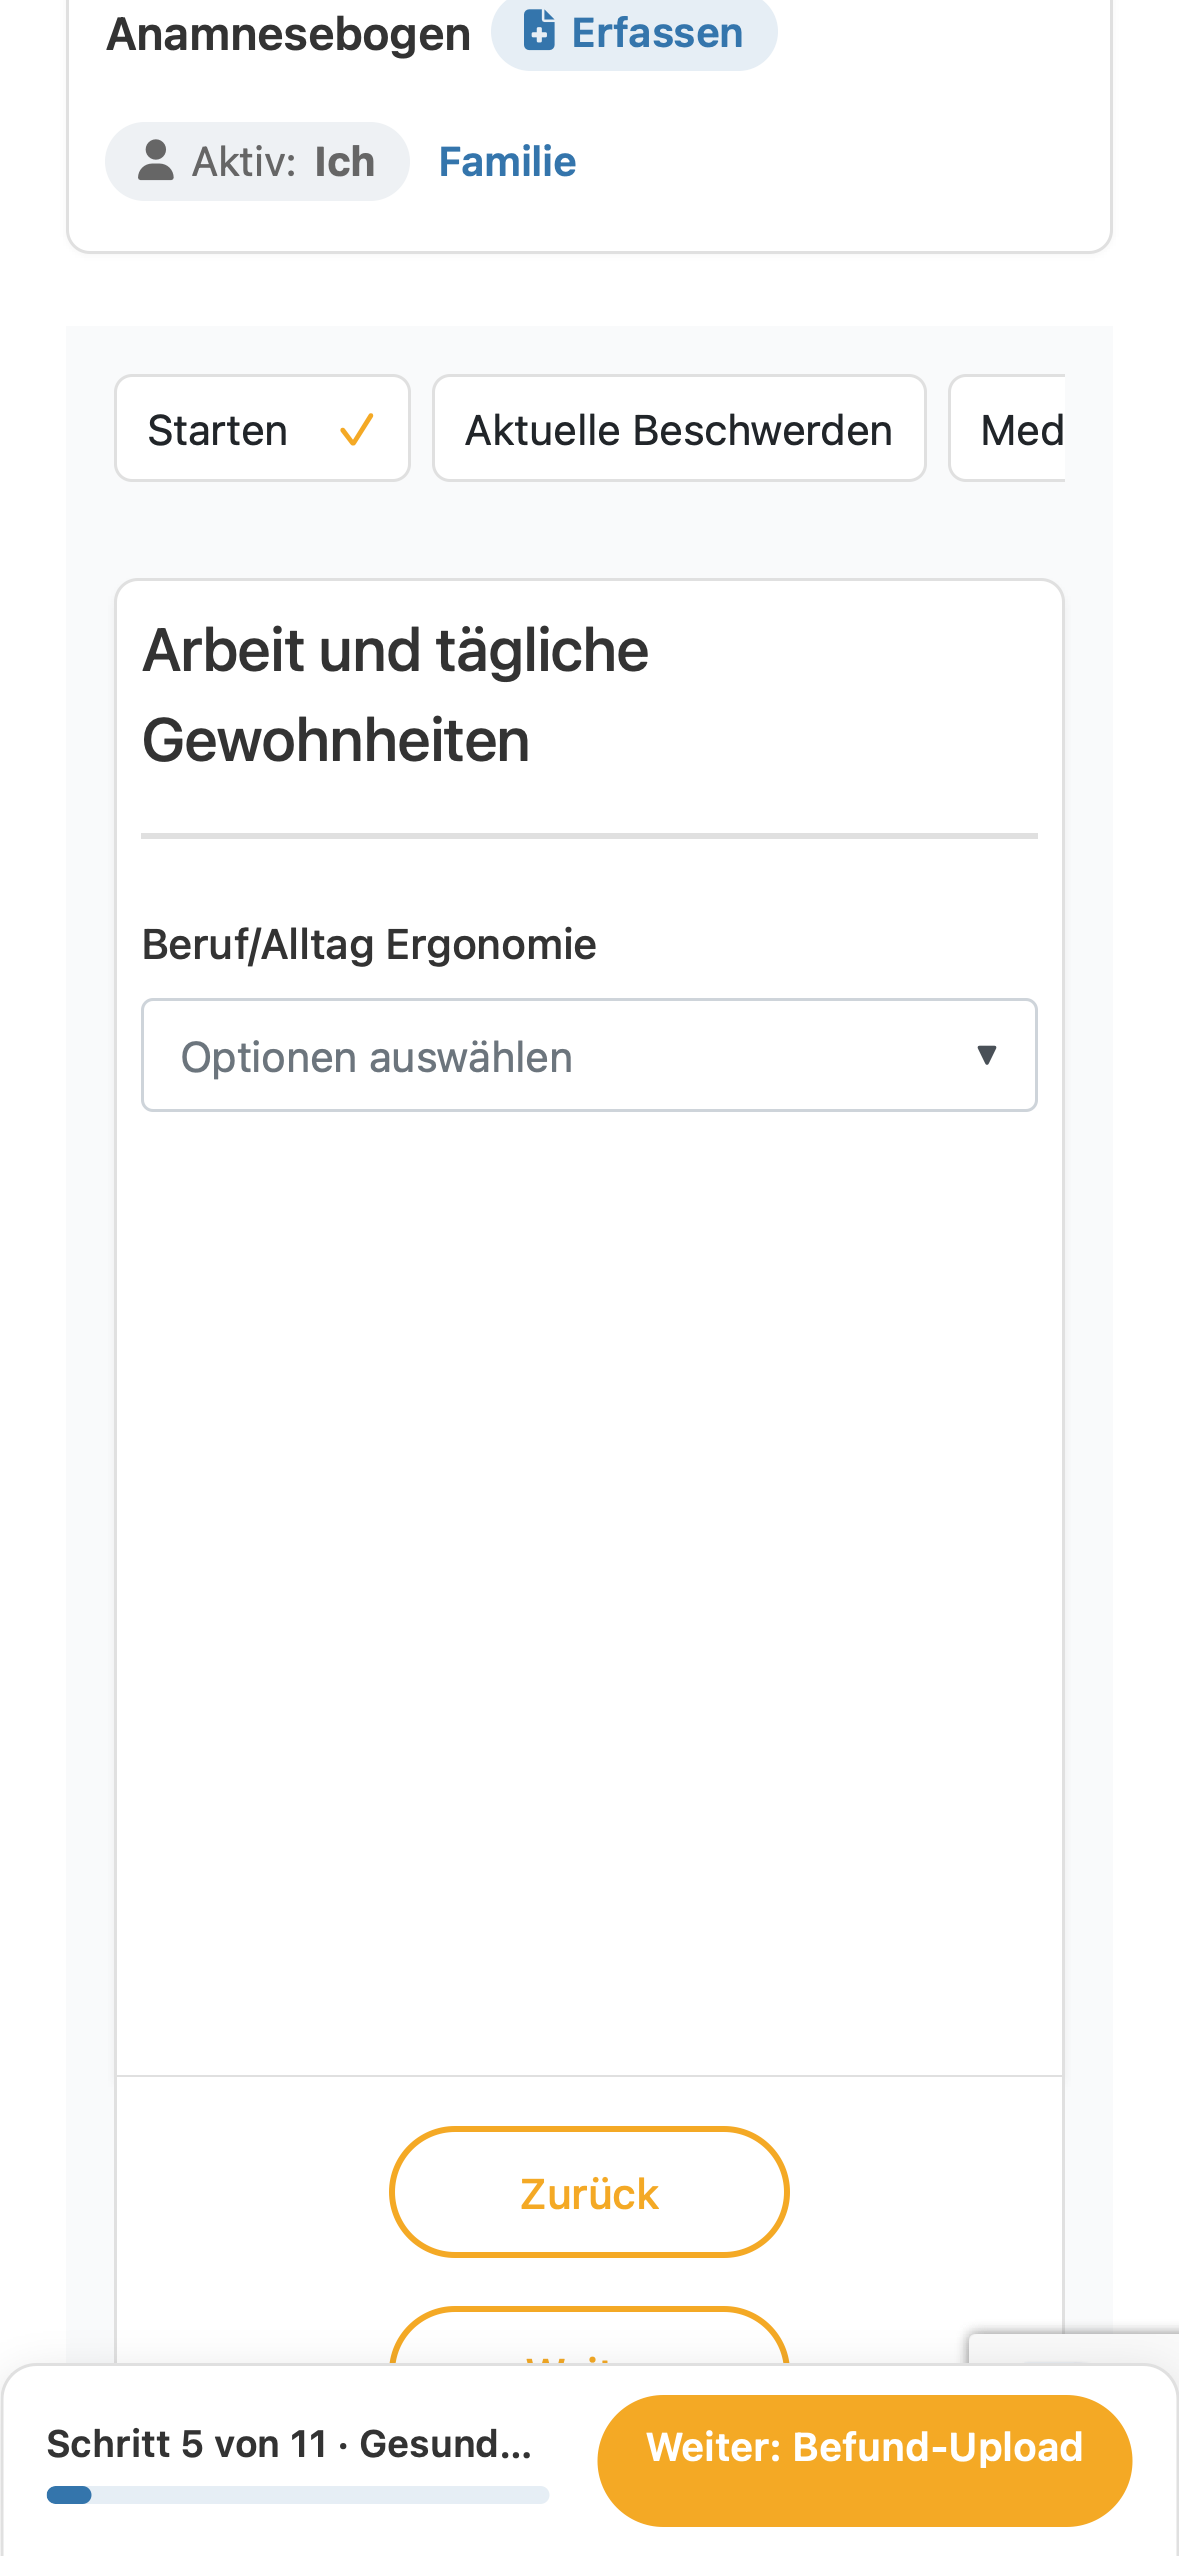
Task: Click the step progress bar
Action: pos(297,2495)
